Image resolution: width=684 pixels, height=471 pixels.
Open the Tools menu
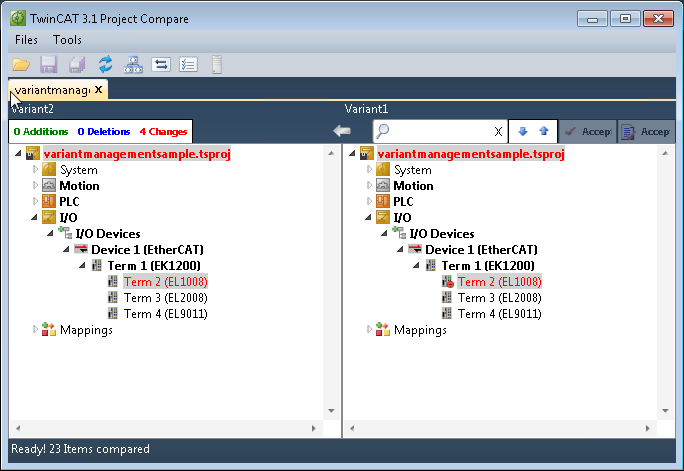point(67,40)
